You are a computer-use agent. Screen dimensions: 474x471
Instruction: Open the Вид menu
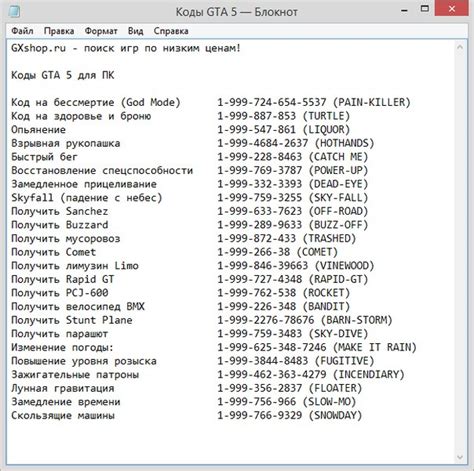click(x=135, y=31)
